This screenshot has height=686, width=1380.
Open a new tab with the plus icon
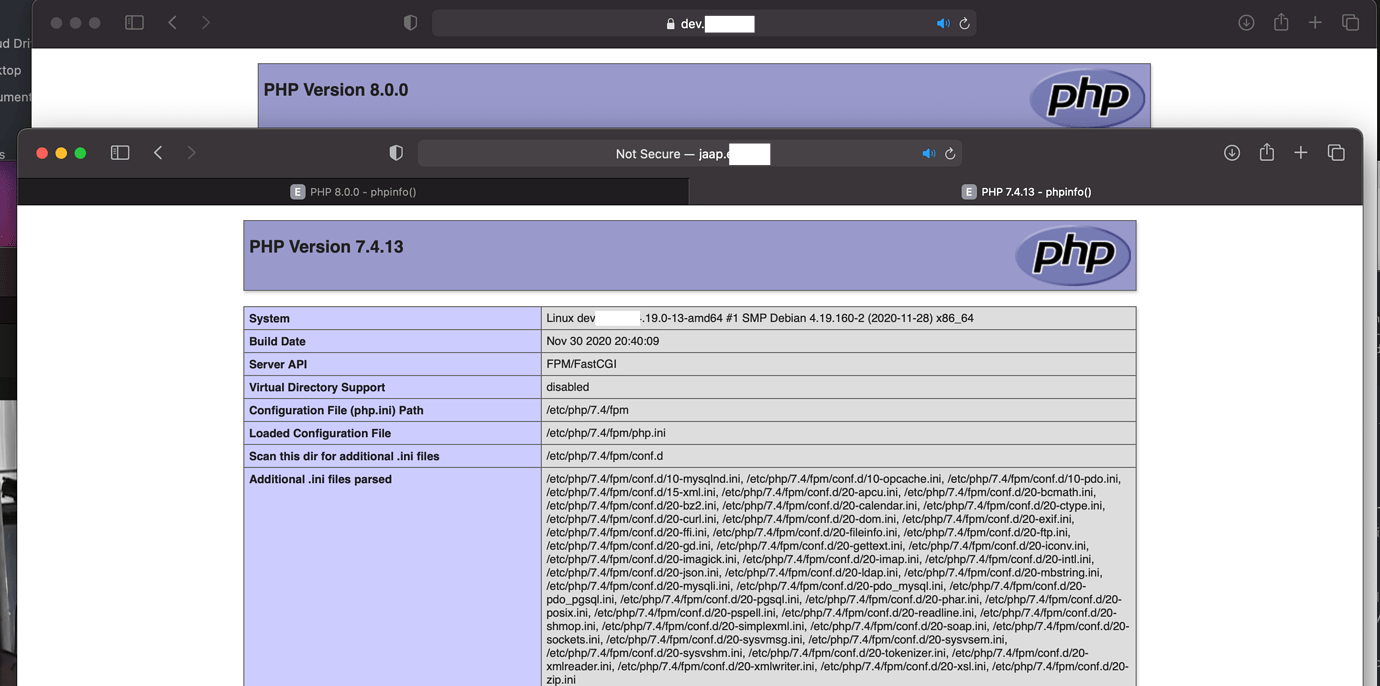tap(1300, 152)
